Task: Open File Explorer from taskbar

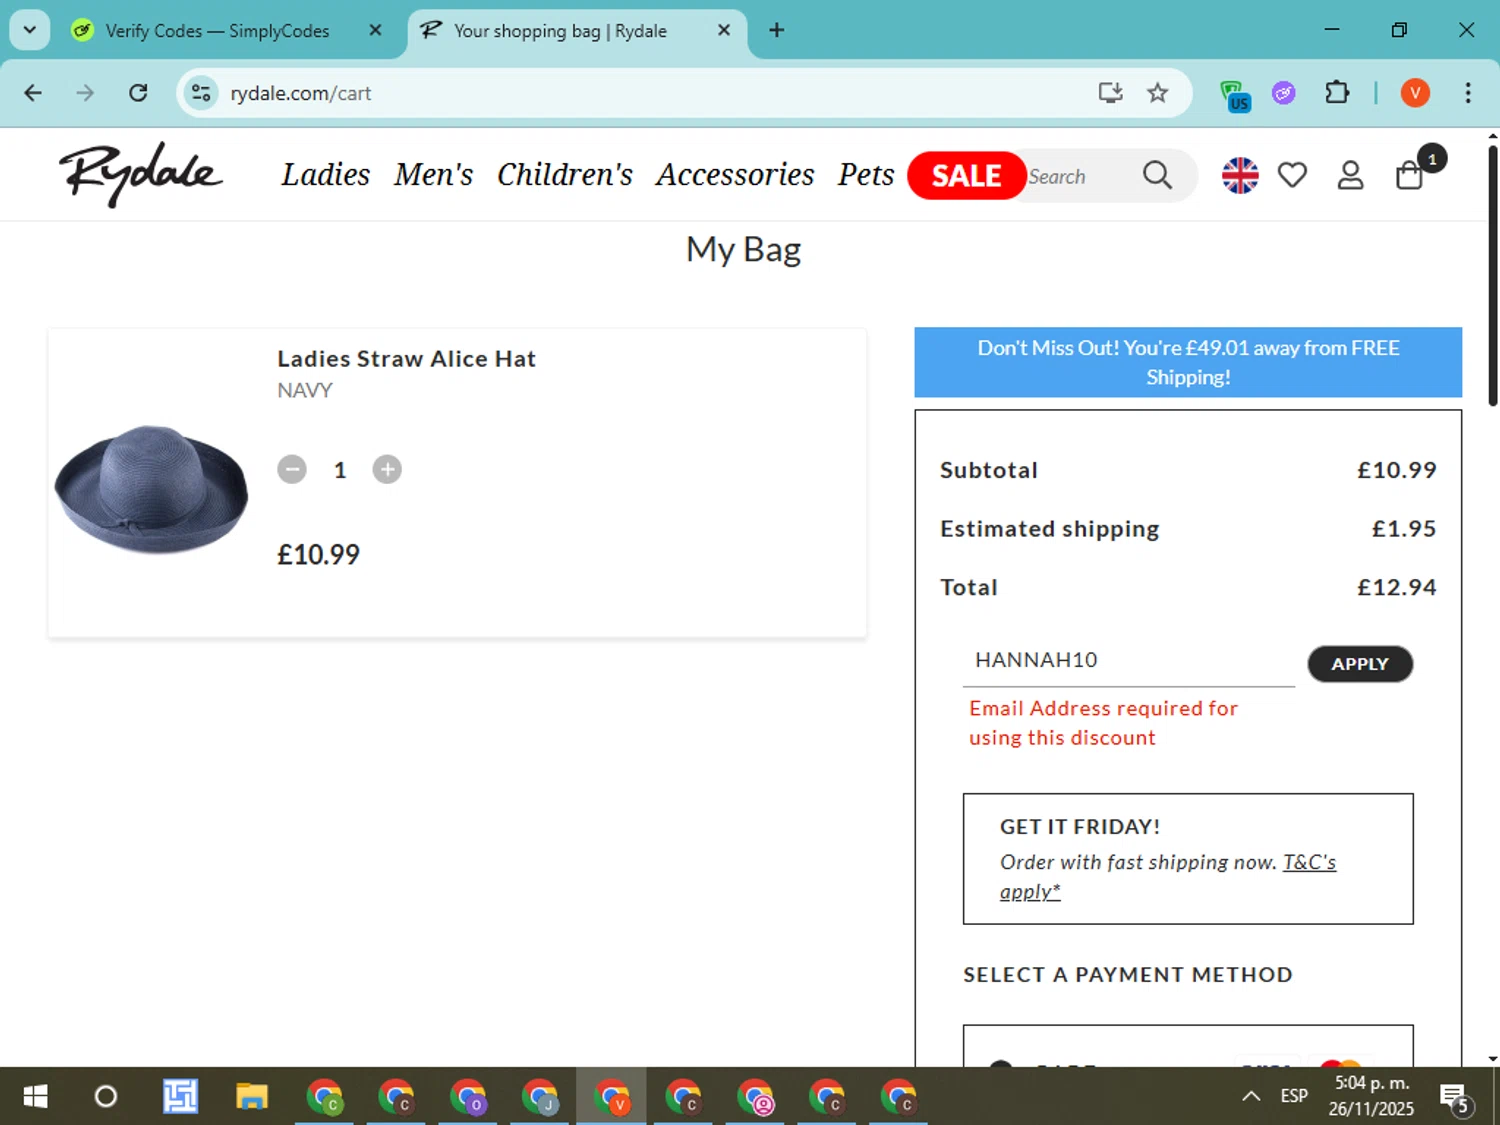Action: pyautogui.click(x=252, y=1097)
